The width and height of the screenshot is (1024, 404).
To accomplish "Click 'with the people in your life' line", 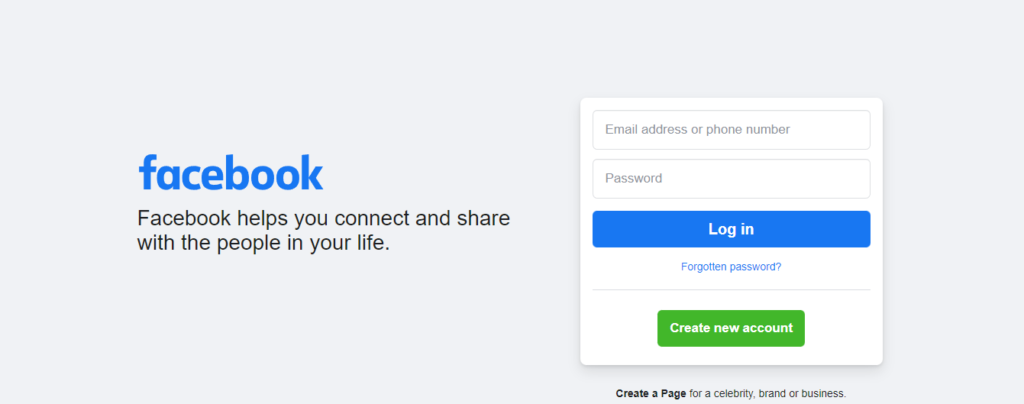I will tap(263, 243).
